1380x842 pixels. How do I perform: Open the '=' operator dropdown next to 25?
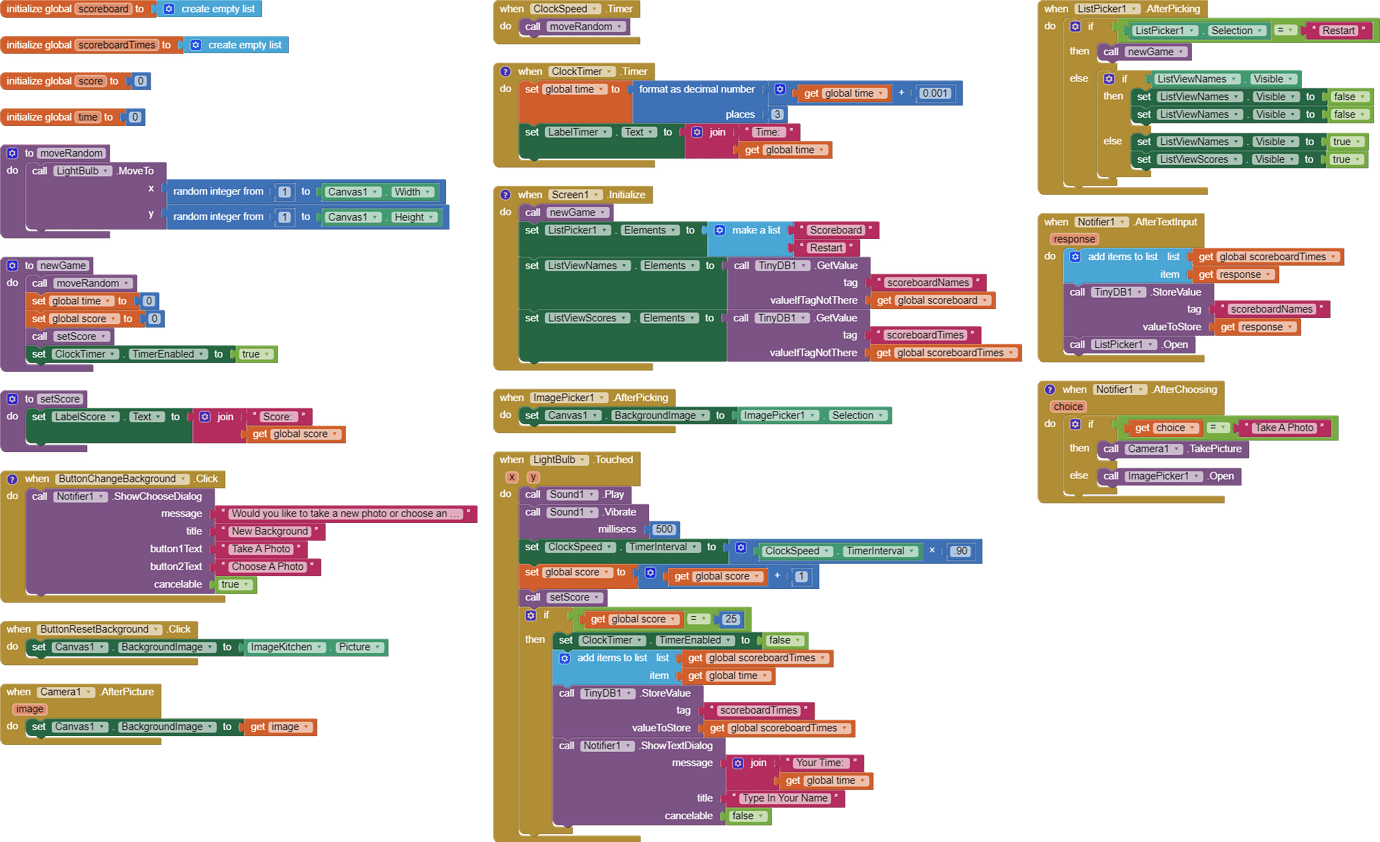[698, 619]
